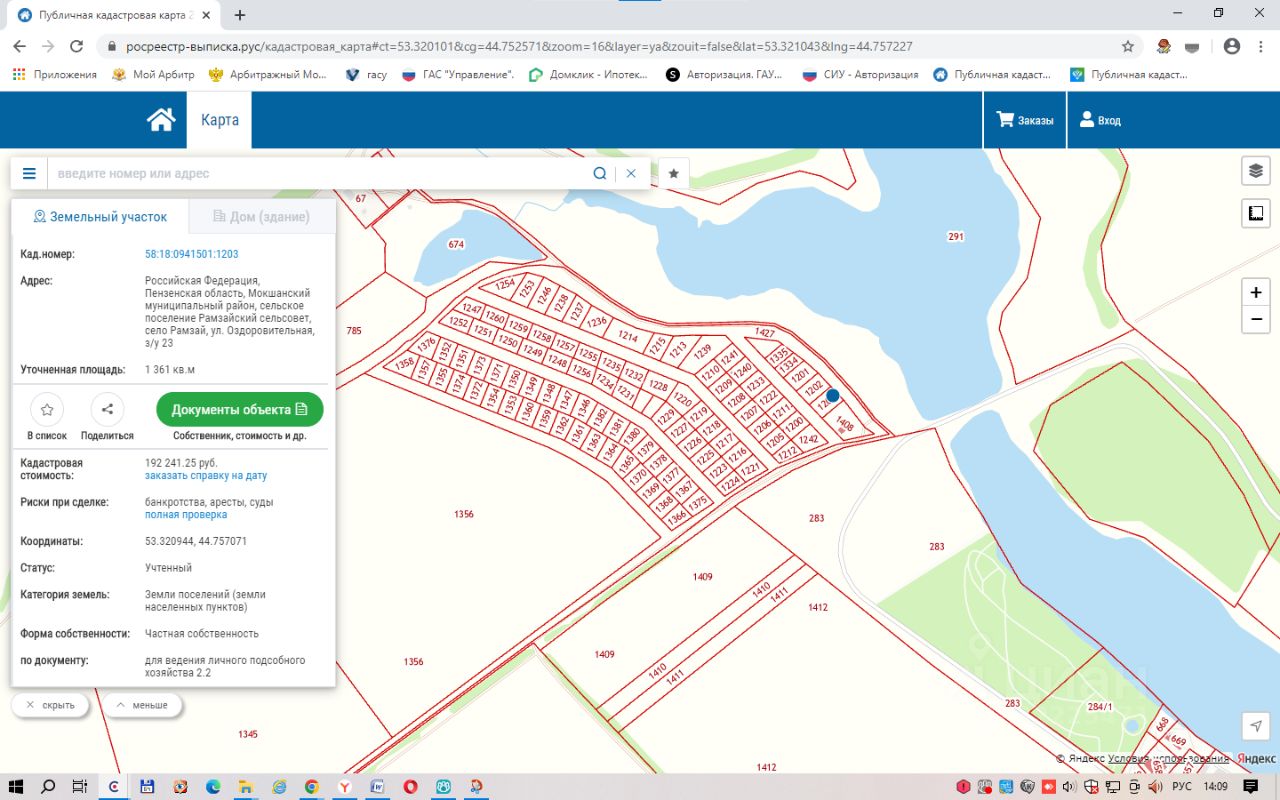Toggle the map measurement tool
The image size is (1280, 800).
click(1256, 213)
